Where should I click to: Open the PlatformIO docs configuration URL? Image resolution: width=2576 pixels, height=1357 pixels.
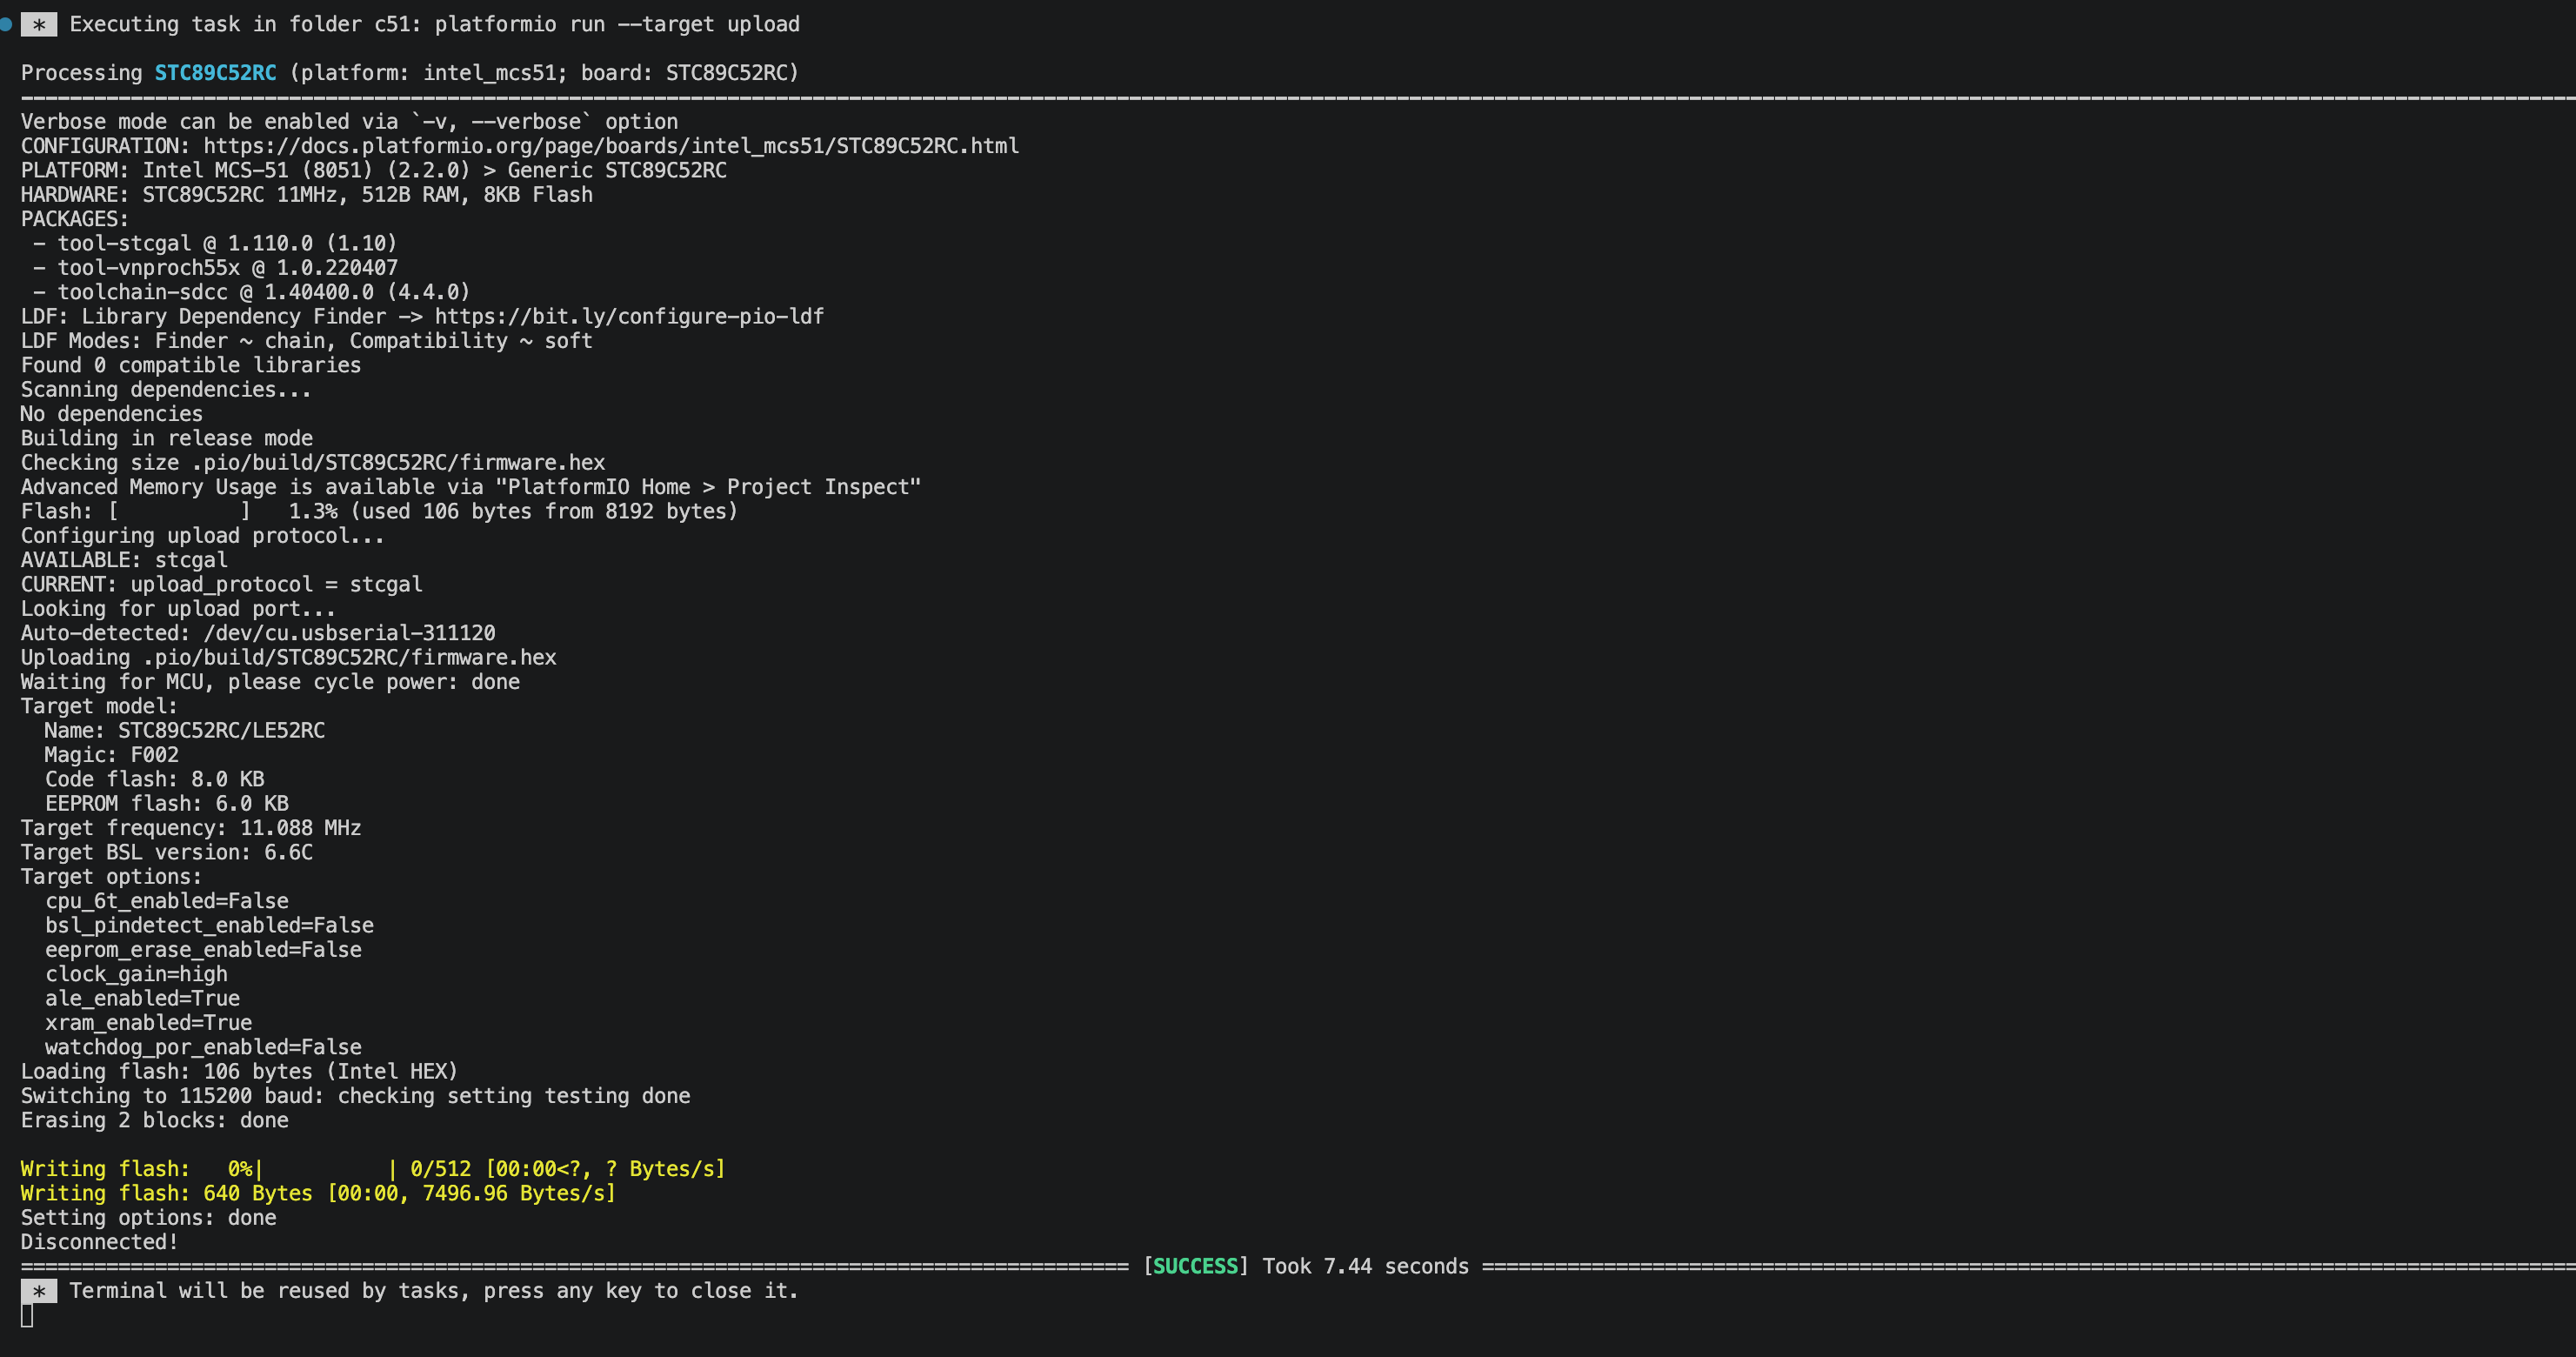[611, 146]
